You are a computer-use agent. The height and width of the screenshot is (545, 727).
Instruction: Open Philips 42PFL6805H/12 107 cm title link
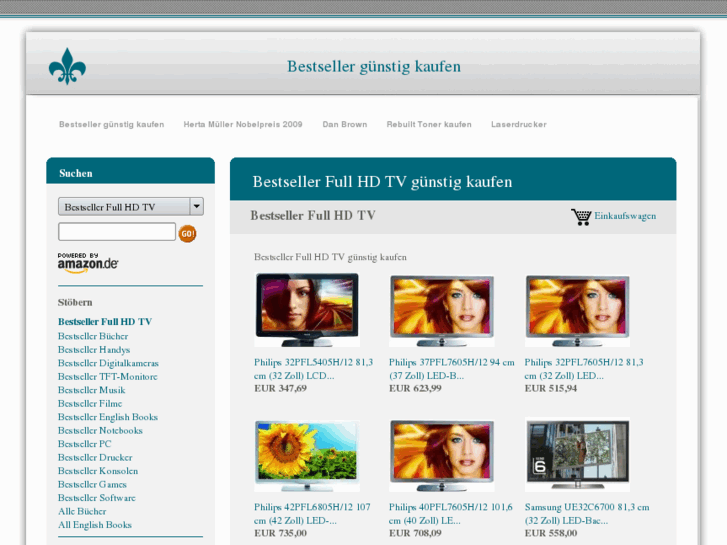[312, 513]
